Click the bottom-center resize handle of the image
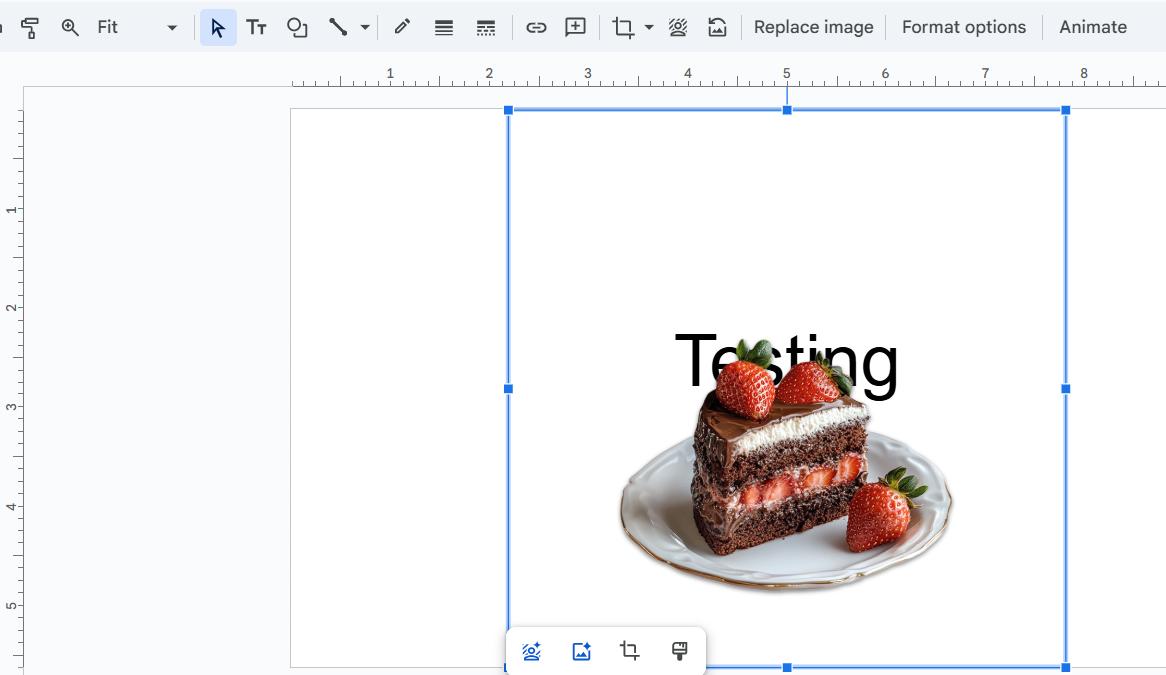This screenshot has height=675, width=1166. pos(787,668)
